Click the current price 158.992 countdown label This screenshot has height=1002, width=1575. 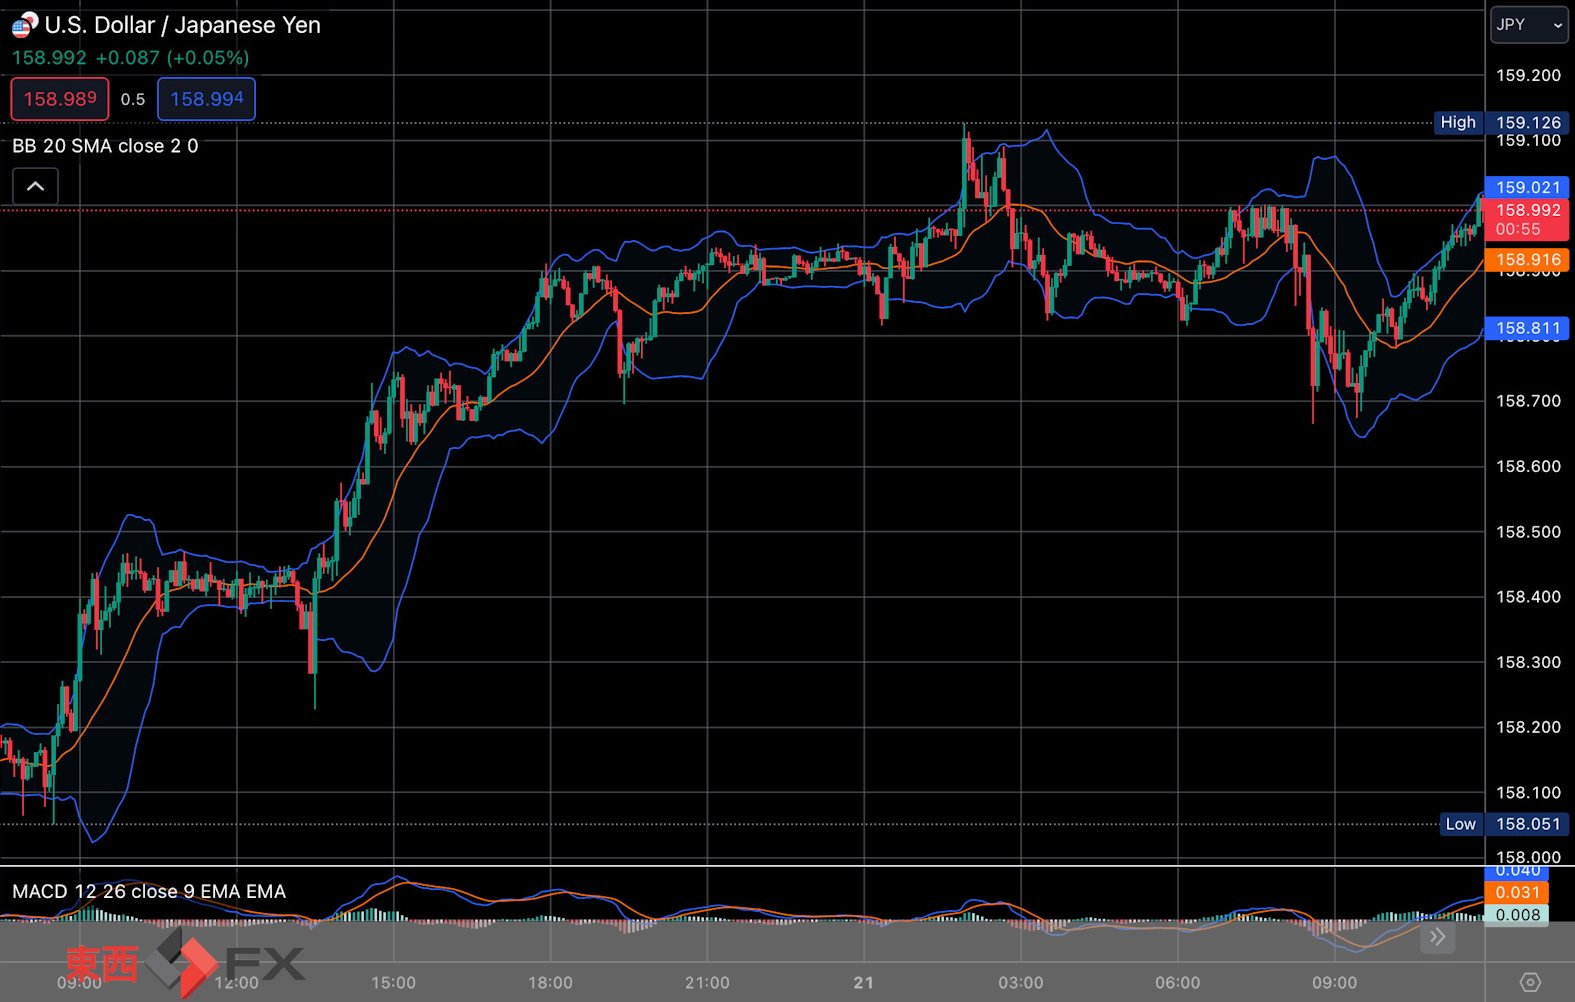[x=1527, y=219]
